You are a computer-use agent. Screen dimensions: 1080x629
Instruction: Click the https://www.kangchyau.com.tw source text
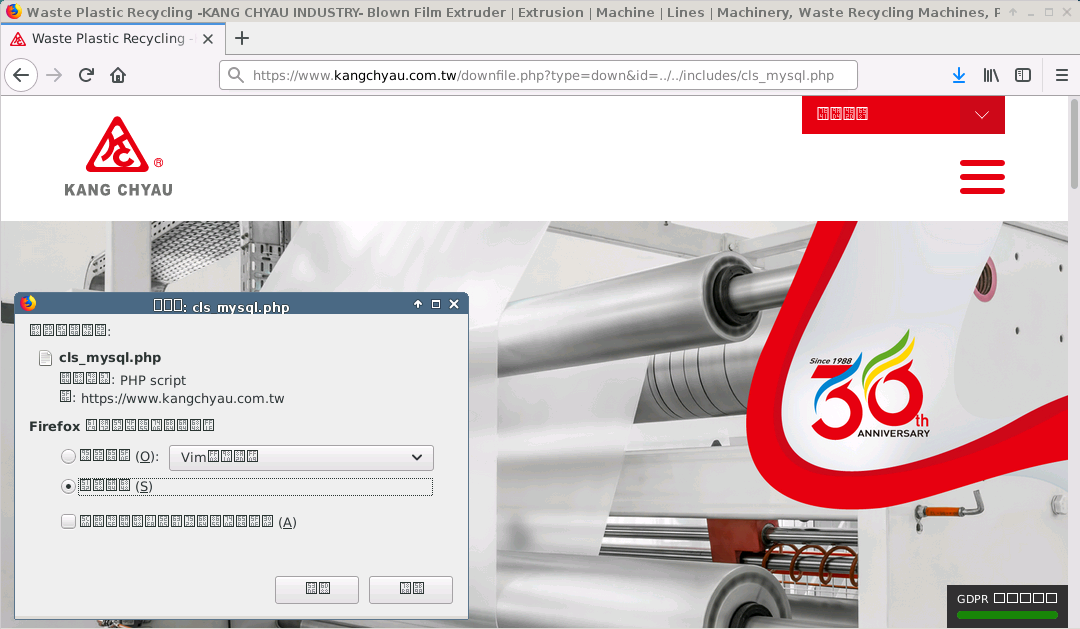pos(183,398)
